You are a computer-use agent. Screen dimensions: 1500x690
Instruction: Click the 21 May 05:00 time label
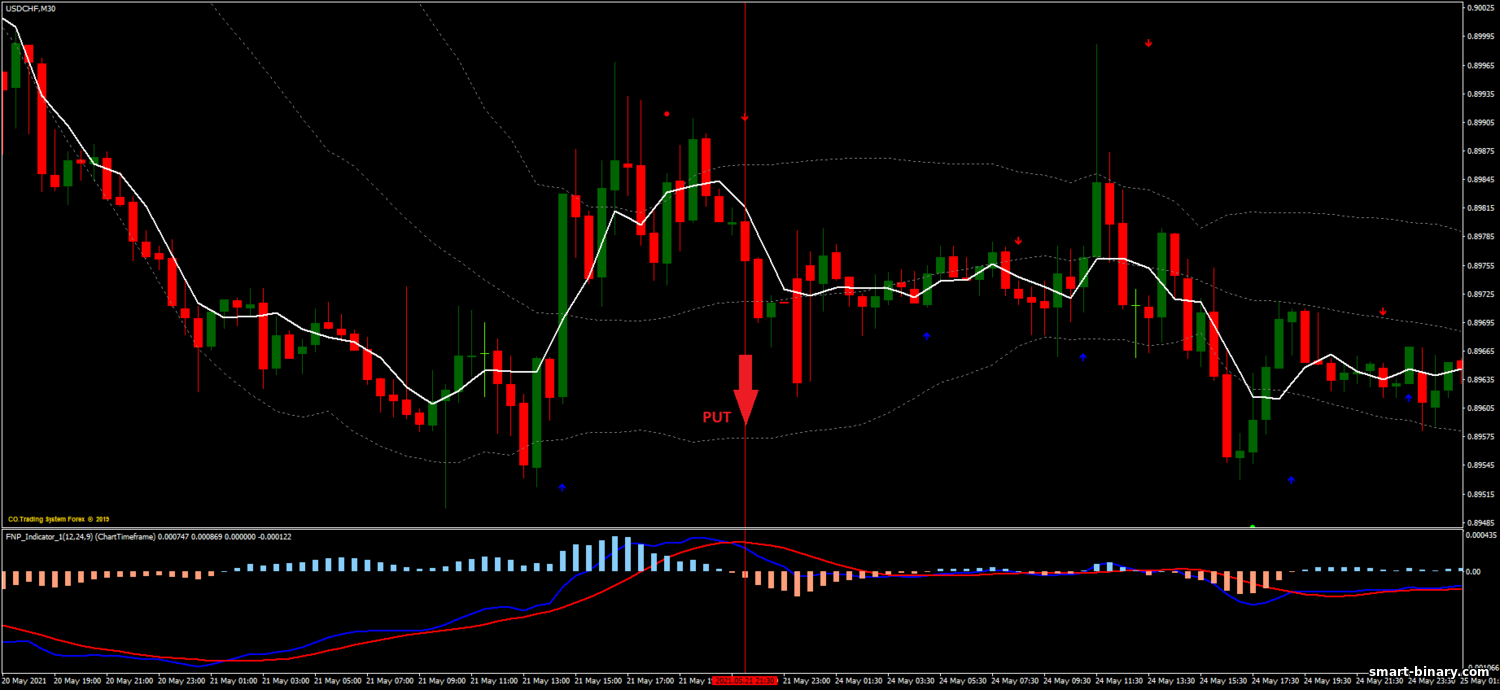tap(339, 680)
